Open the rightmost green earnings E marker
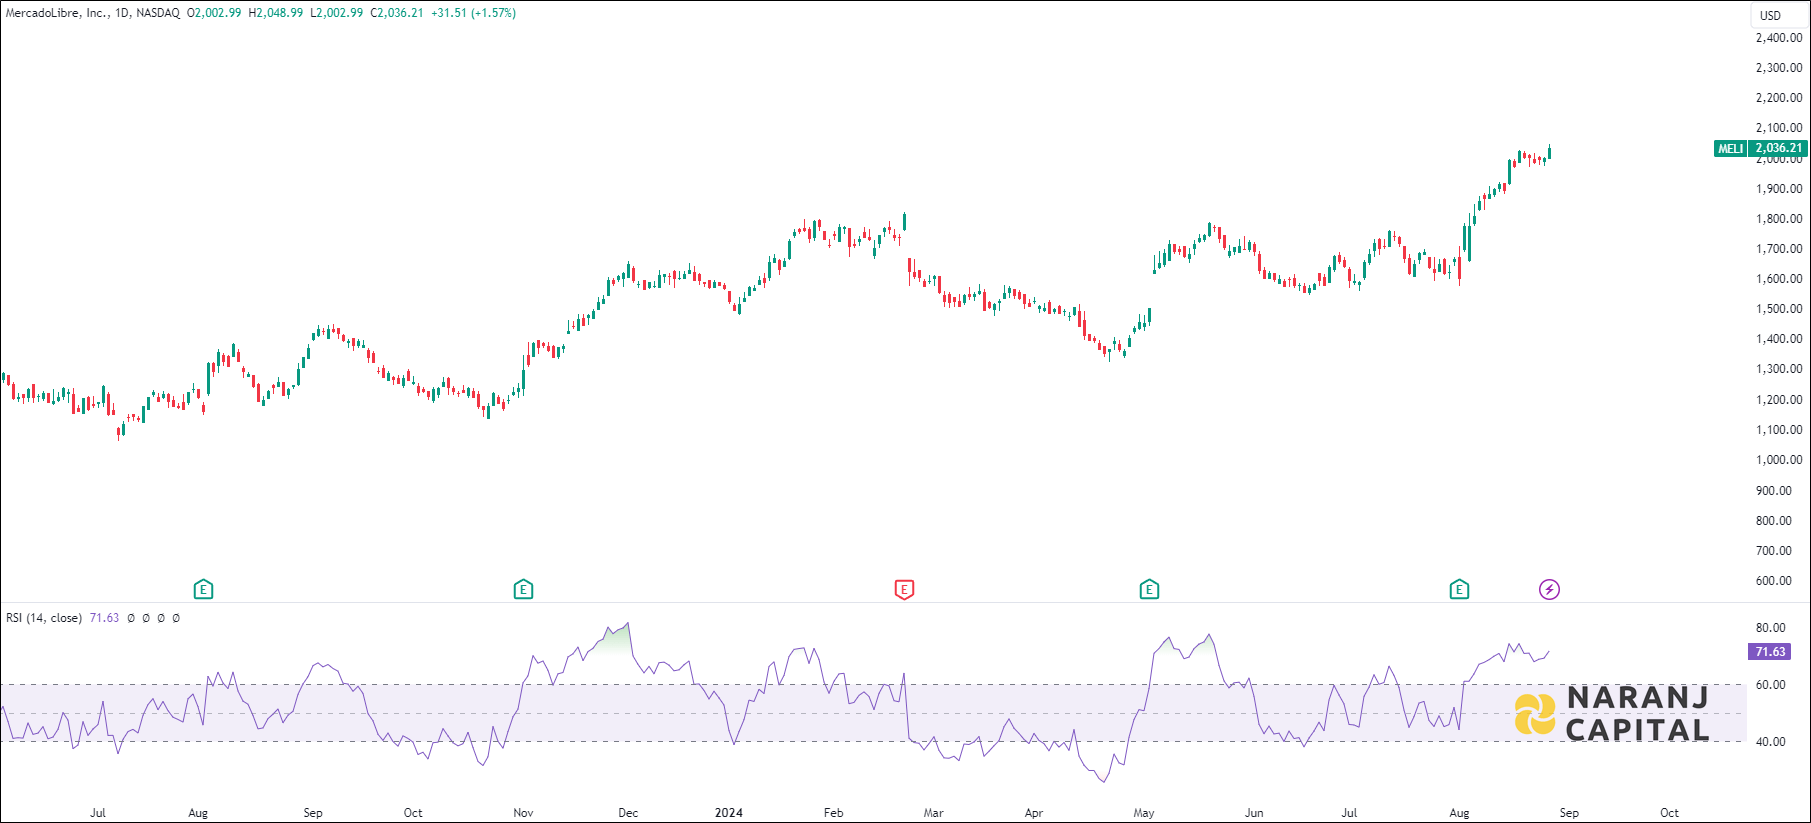Screen dimensions: 1811x823 point(1459,590)
